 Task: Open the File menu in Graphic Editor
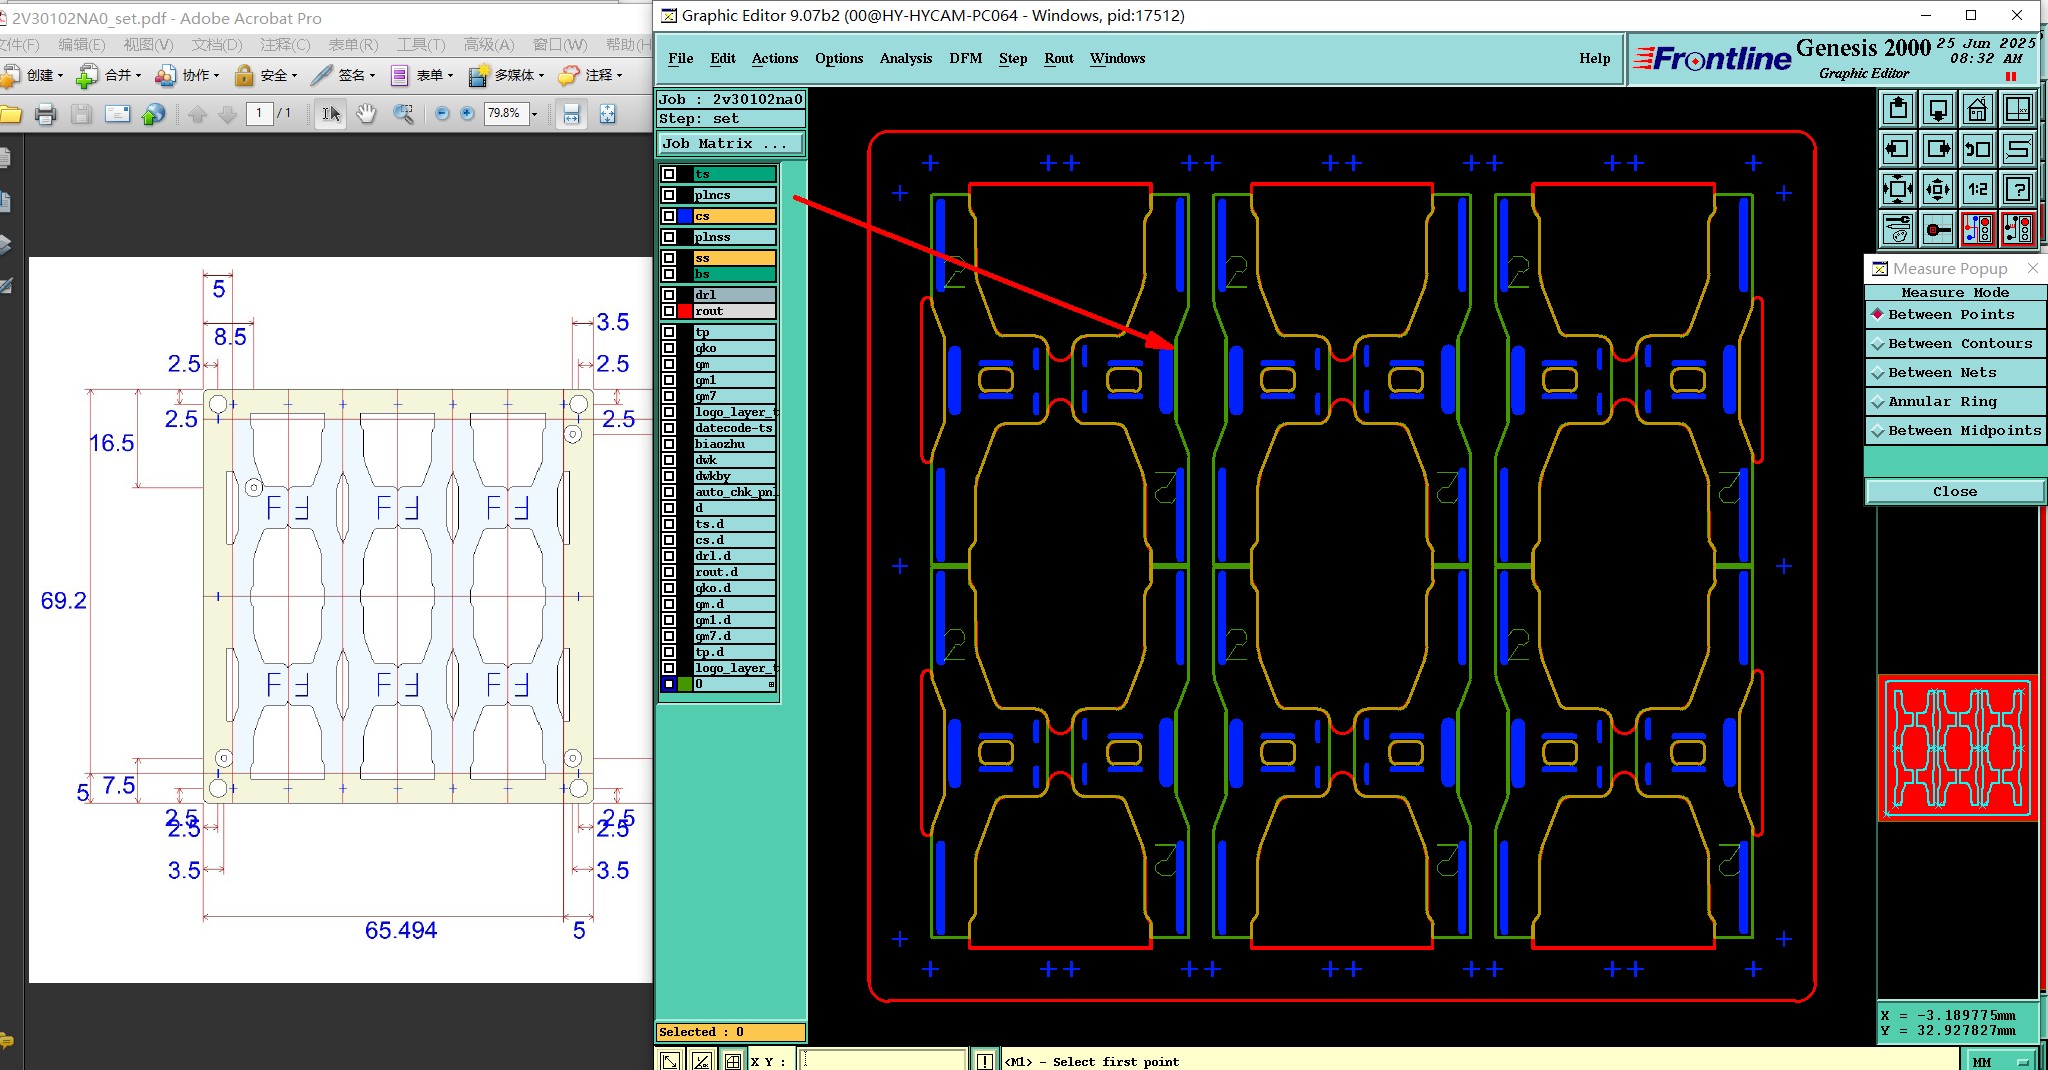680,58
